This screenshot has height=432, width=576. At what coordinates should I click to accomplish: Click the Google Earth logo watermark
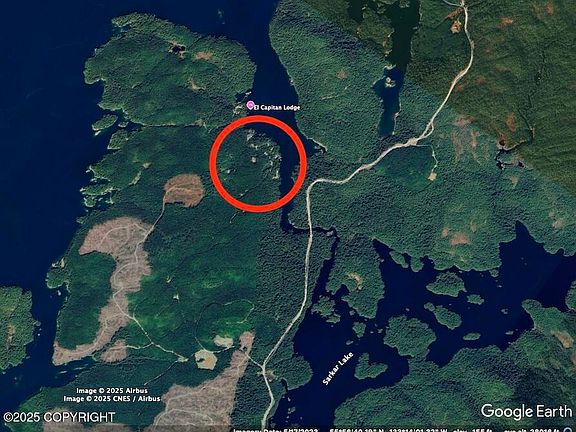(526, 411)
